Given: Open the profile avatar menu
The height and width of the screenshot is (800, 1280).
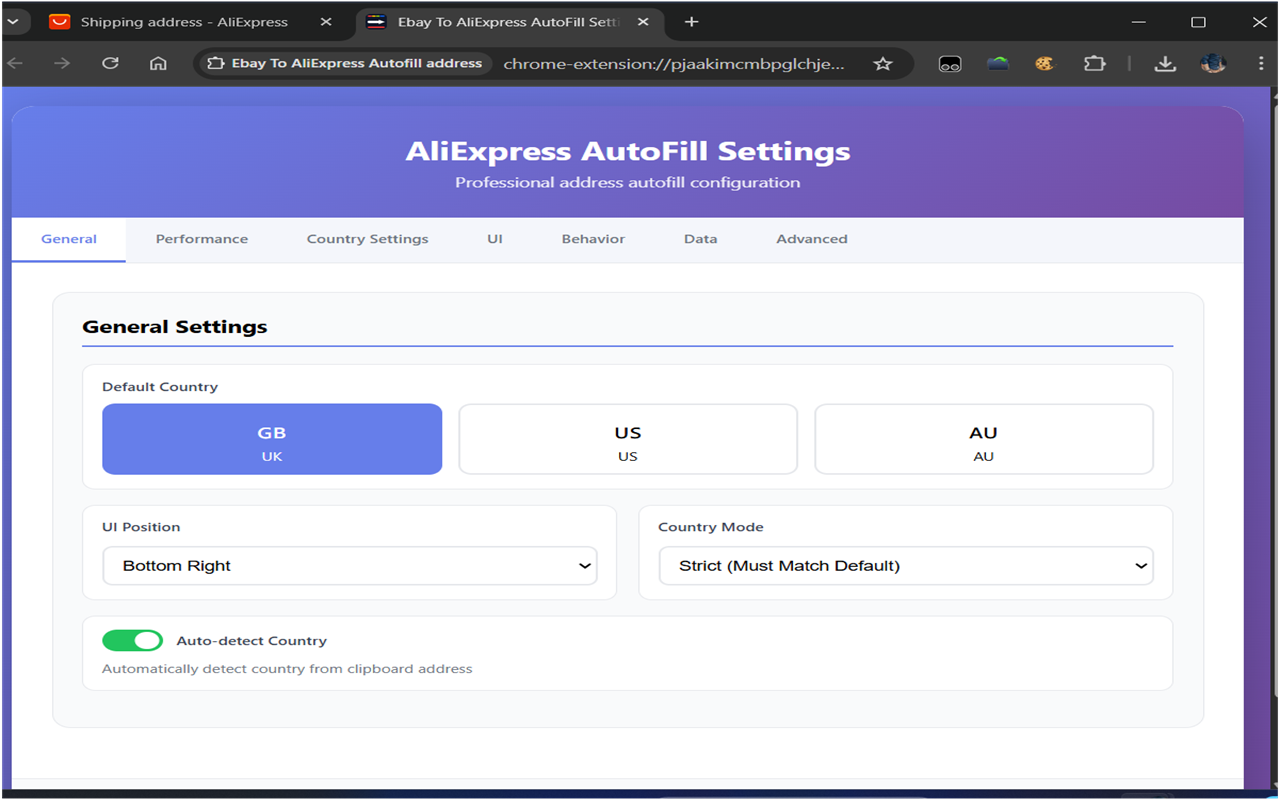Looking at the screenshot, I should (1213, 63).
